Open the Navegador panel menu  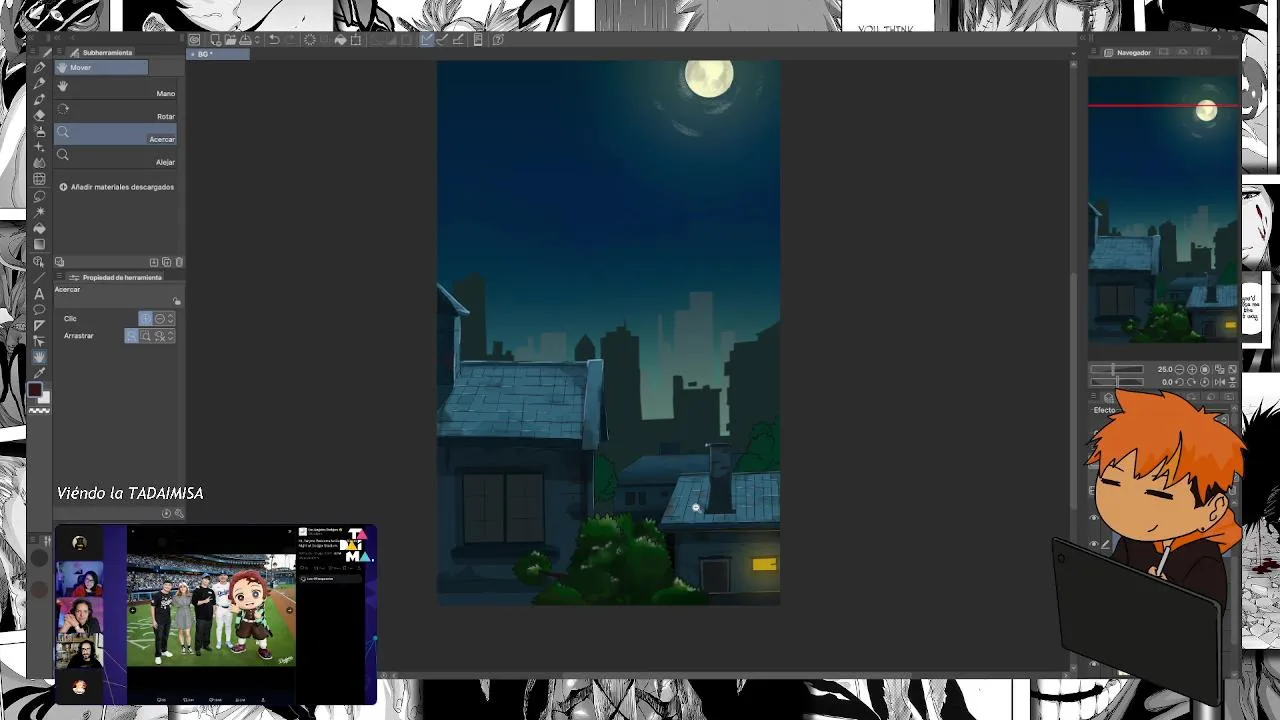(x=1094, y=52)
